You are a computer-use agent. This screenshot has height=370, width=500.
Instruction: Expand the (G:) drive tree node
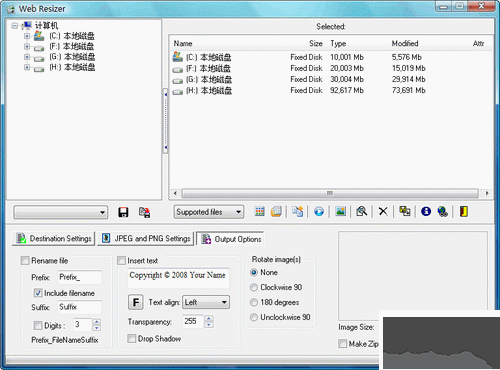click(27, 57)
